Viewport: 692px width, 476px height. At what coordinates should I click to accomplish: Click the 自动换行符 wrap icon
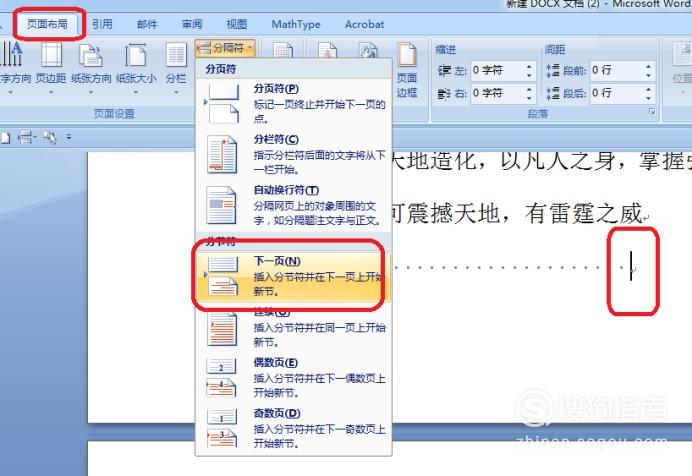tap(222, 205)
